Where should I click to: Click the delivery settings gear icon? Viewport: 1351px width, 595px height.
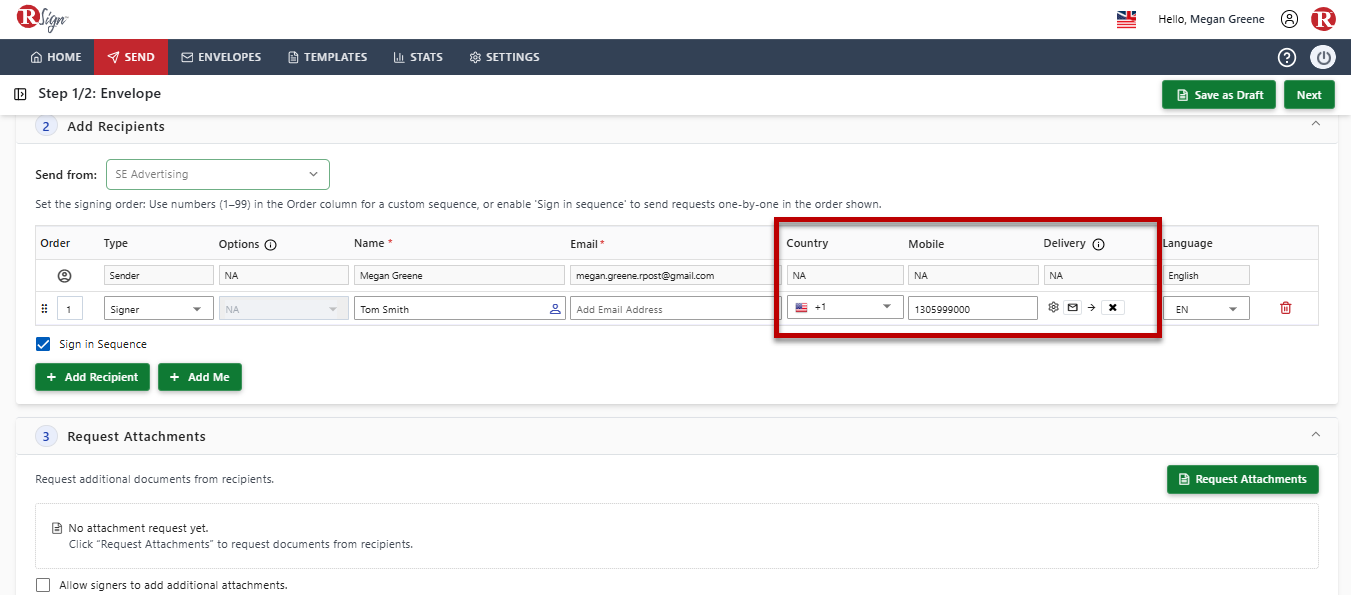1053,308
